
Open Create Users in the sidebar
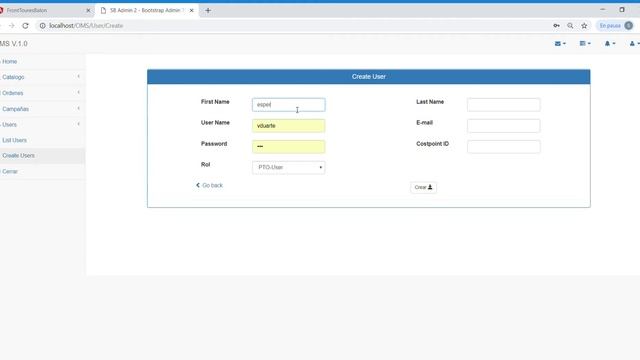(x=18, y=156)
